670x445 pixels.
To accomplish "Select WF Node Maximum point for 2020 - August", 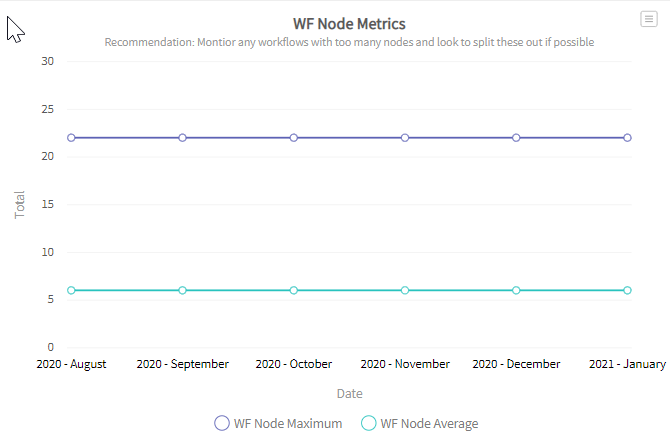I will [71, 137].
